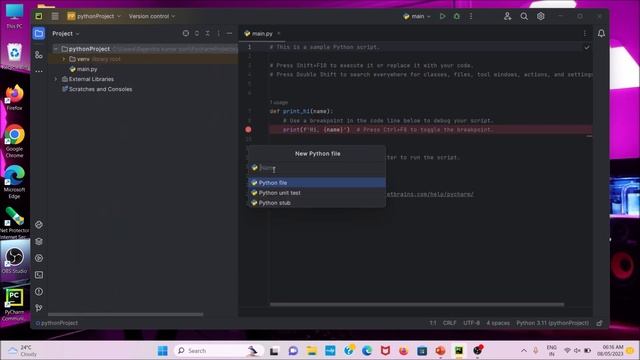Open the hamburger main menu
Viewport: 640px width, 360px height.
pos(55,16)
